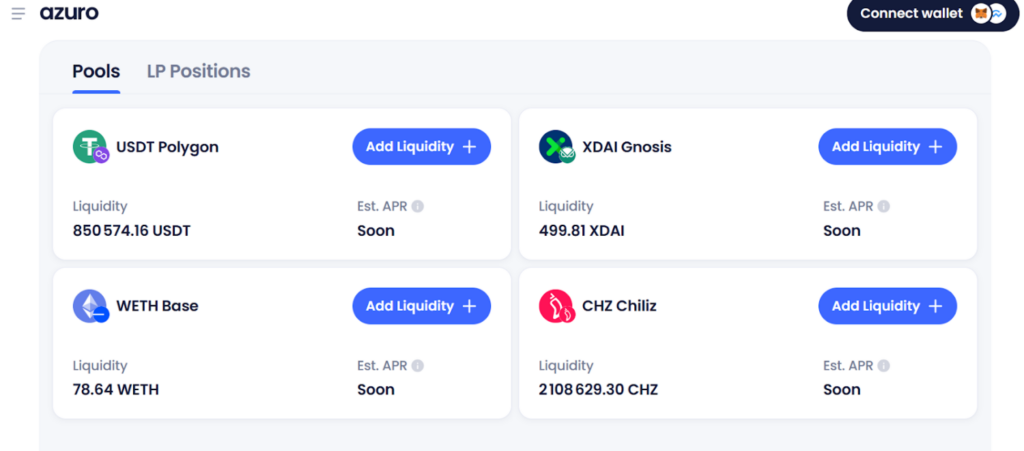Open the hamburger menu icon

(x=18, y=14)
